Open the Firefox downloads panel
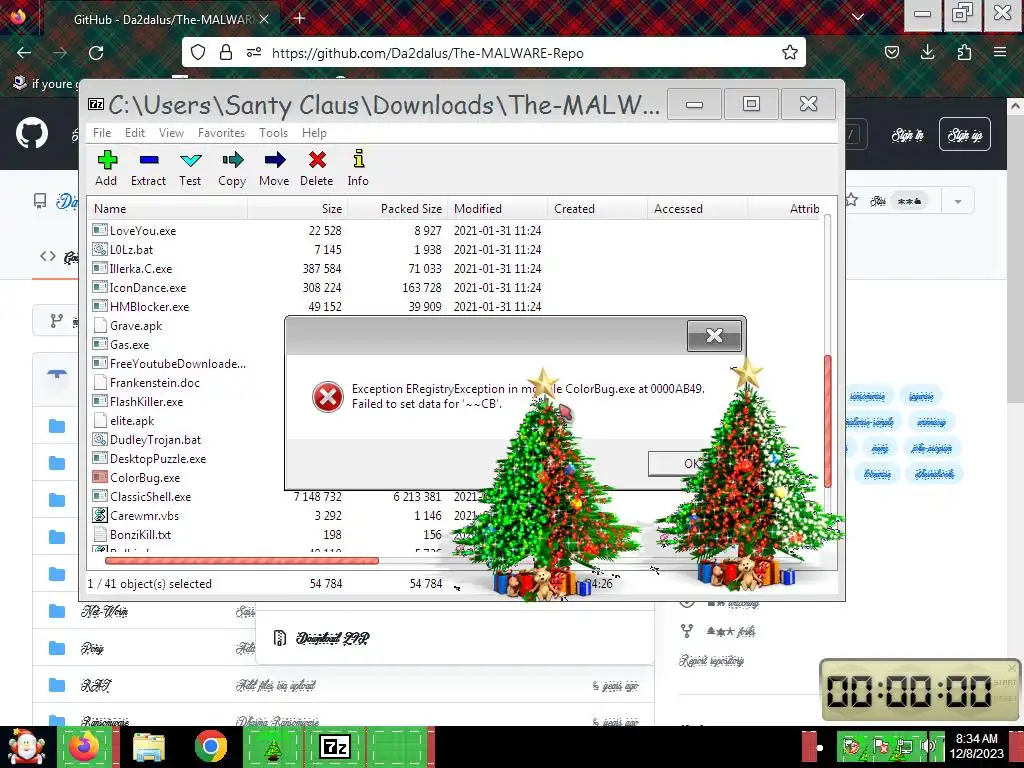The height and width of the screenshot is (768, 1024). (x=927, y=53)
